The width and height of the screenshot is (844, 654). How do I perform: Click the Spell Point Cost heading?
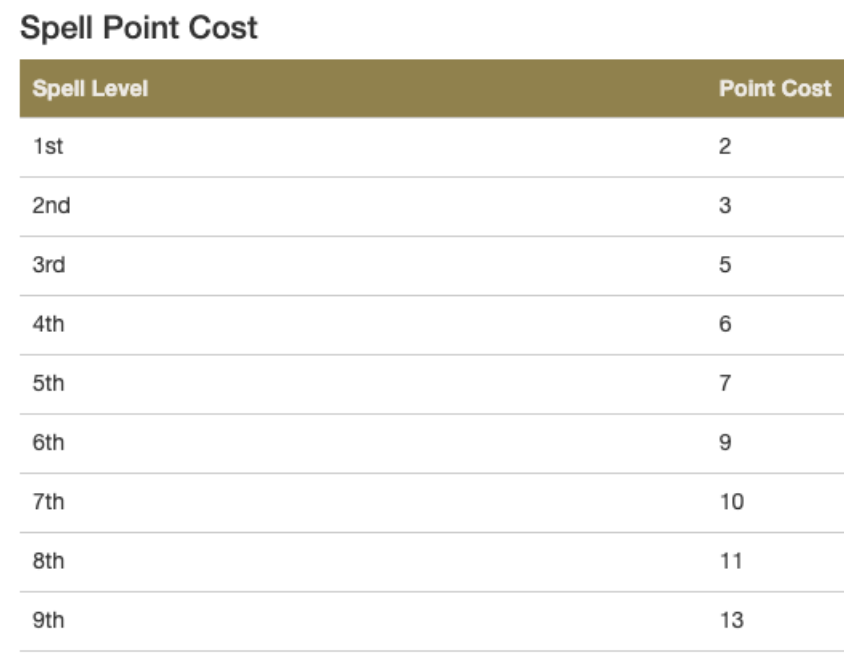click(x=139, y=28)
